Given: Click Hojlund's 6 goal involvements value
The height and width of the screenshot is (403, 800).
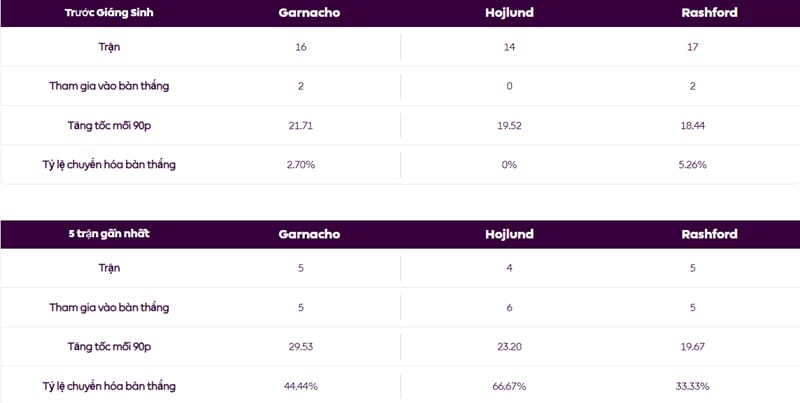Looking at the screenshot, I should pyautogui.click(x=509, y=307).
